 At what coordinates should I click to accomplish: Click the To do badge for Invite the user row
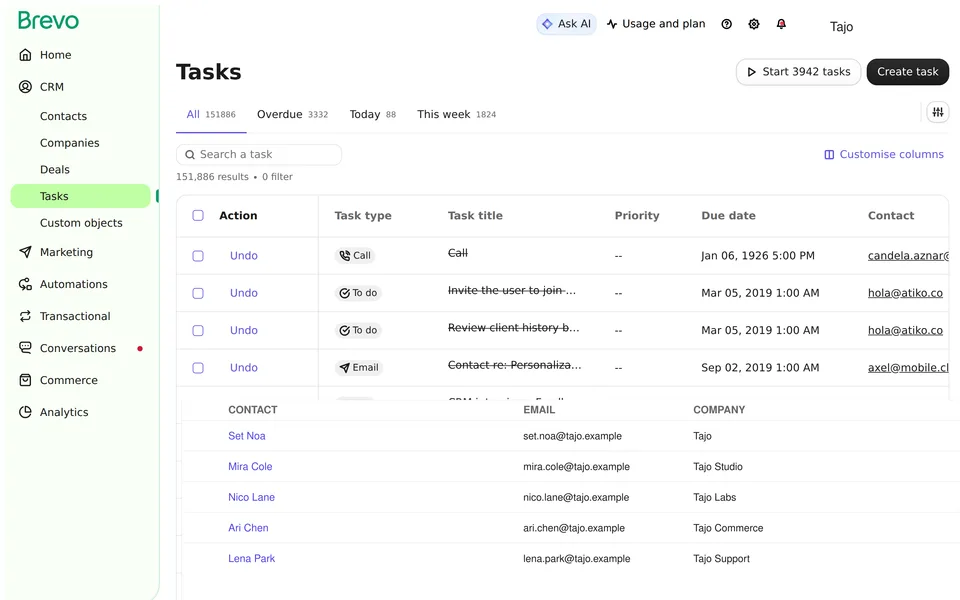coord(358,293)
